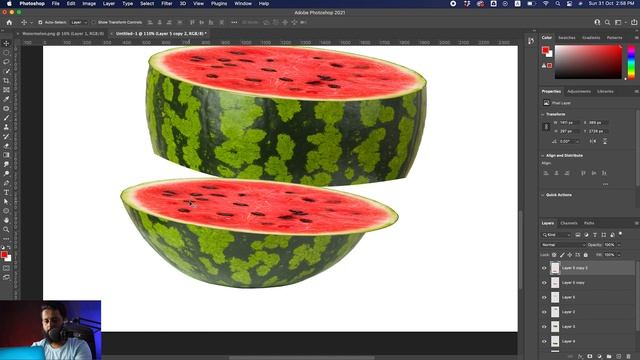The height and width of the screenshot is (360, 640).
Task: Switch to the Adjustments tab
Action: 579,91
